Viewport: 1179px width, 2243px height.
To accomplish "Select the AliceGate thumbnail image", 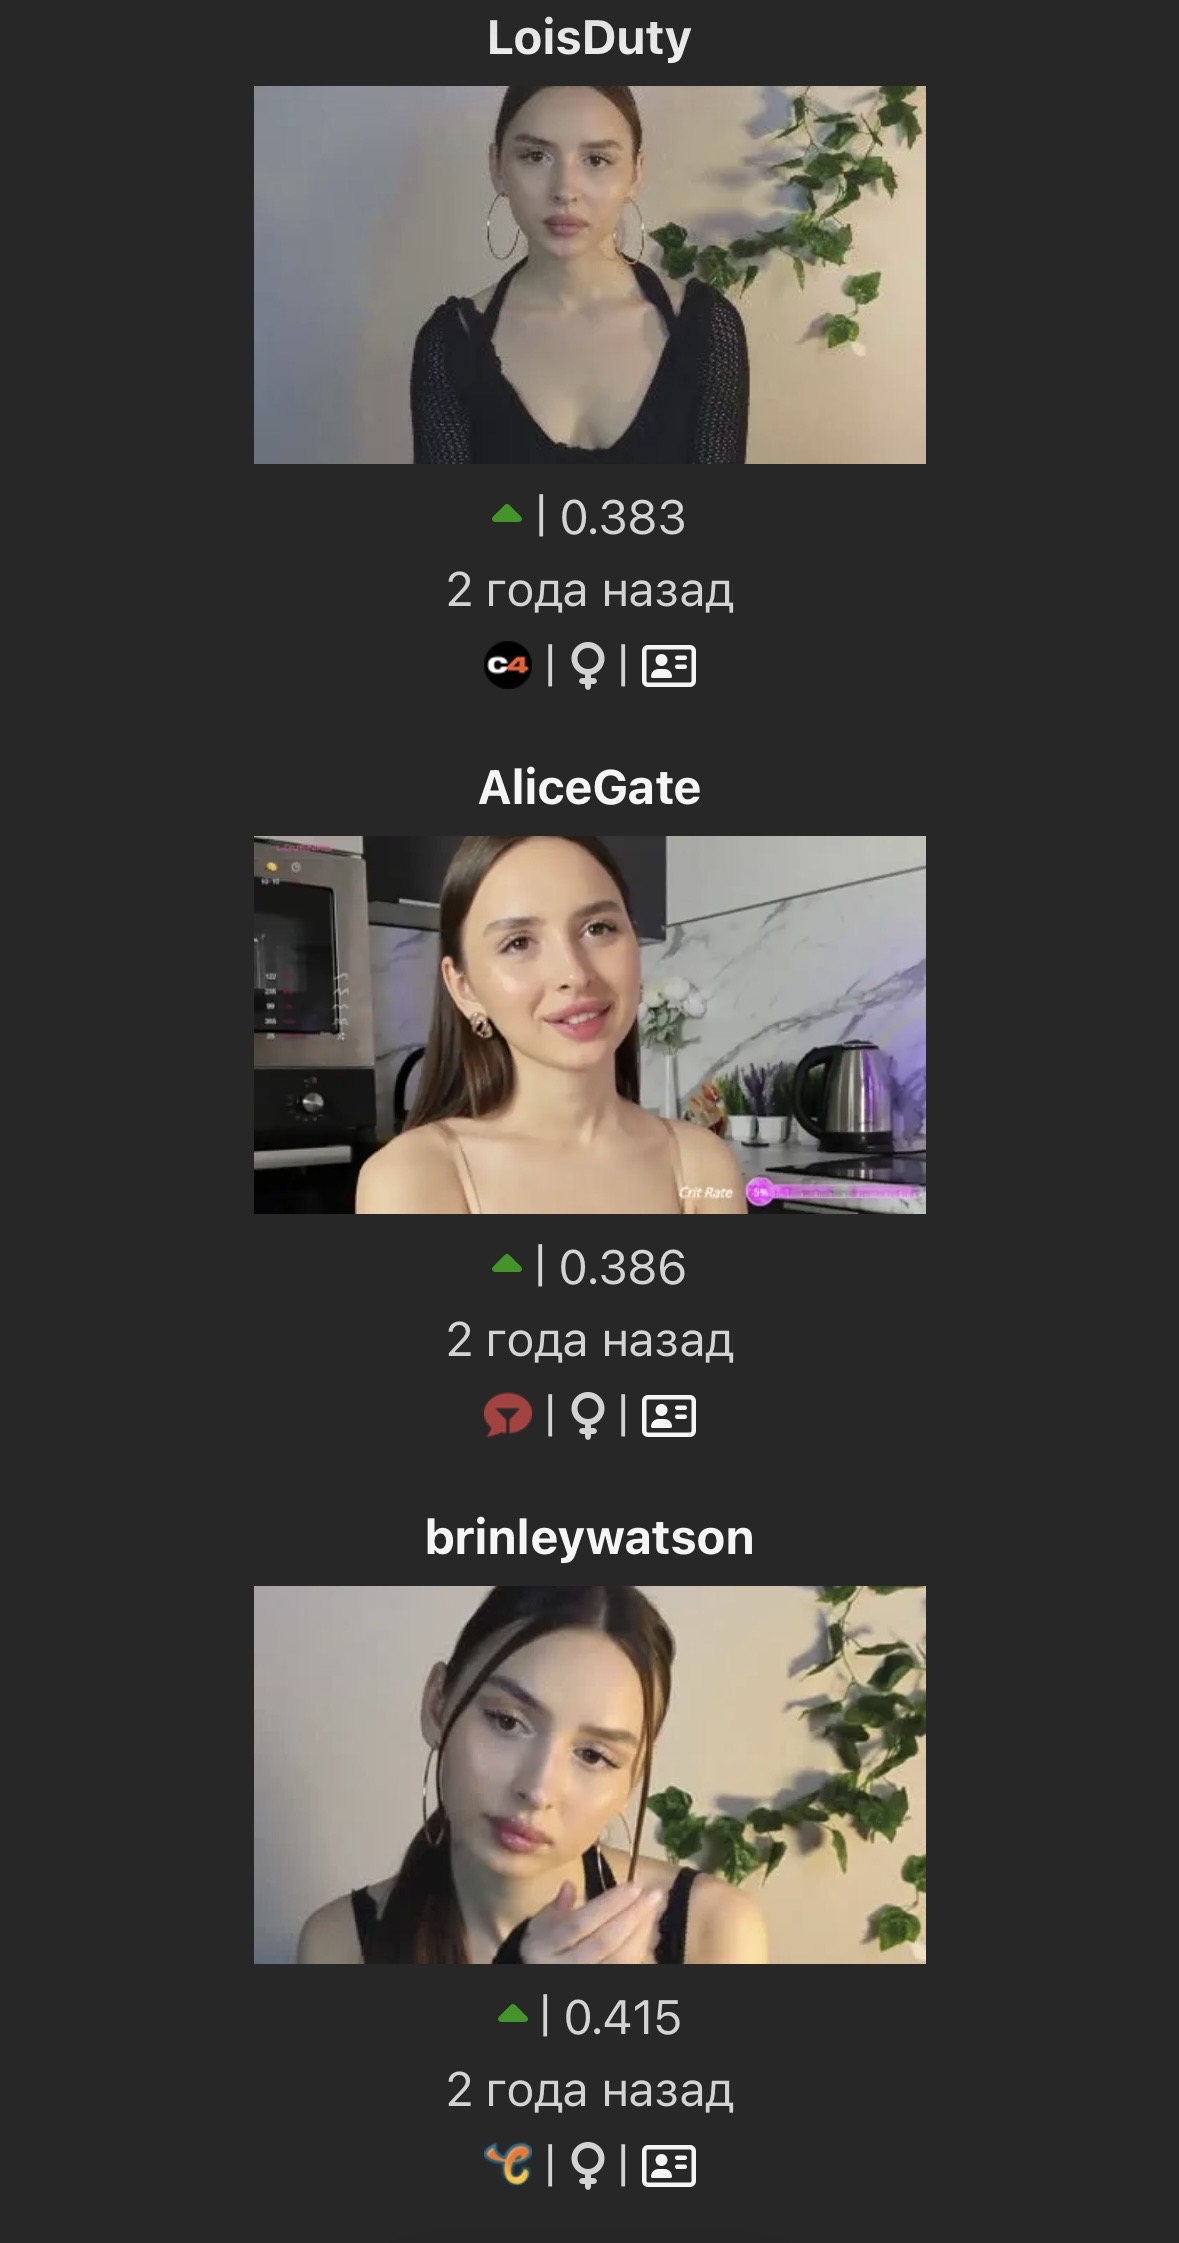I will (590, 1025).
